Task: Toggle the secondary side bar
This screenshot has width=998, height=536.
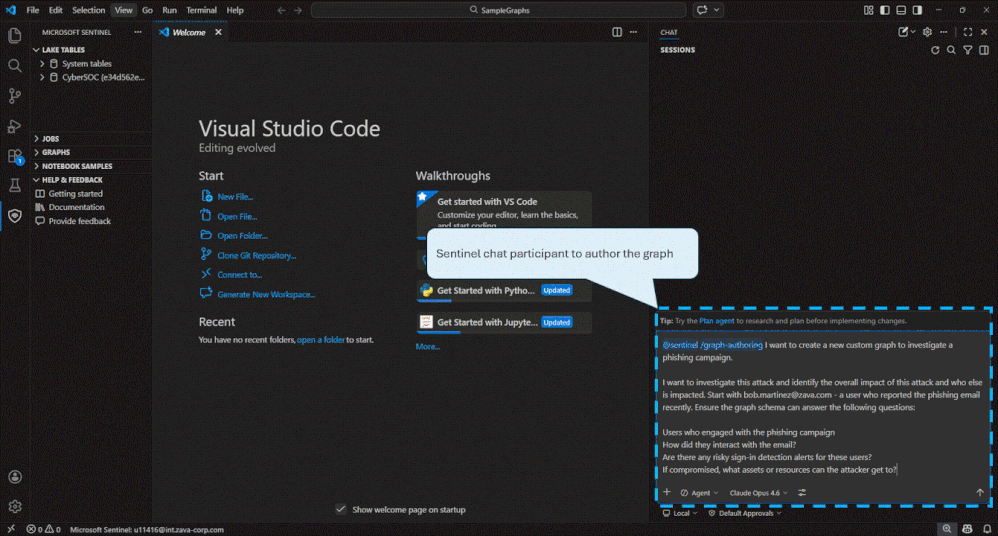Action: pyautogui.click(x=917, y=10)
